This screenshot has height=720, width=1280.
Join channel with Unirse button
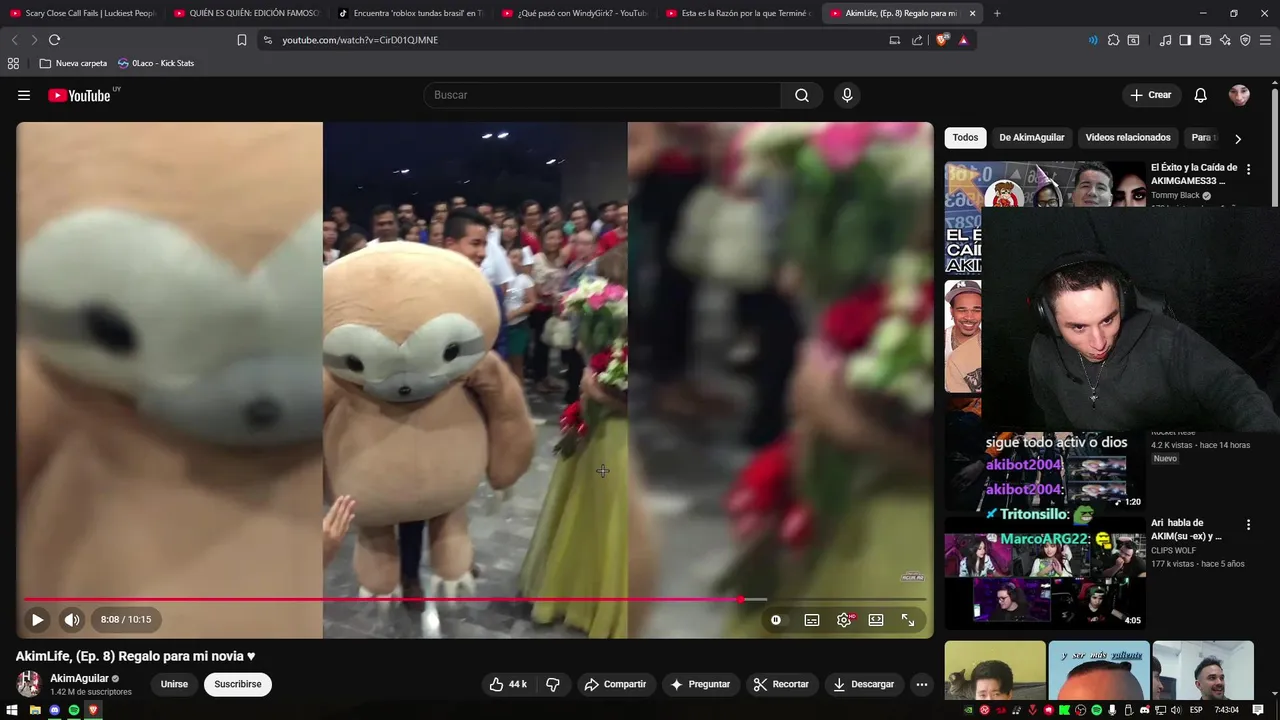[x=174, y=684]
